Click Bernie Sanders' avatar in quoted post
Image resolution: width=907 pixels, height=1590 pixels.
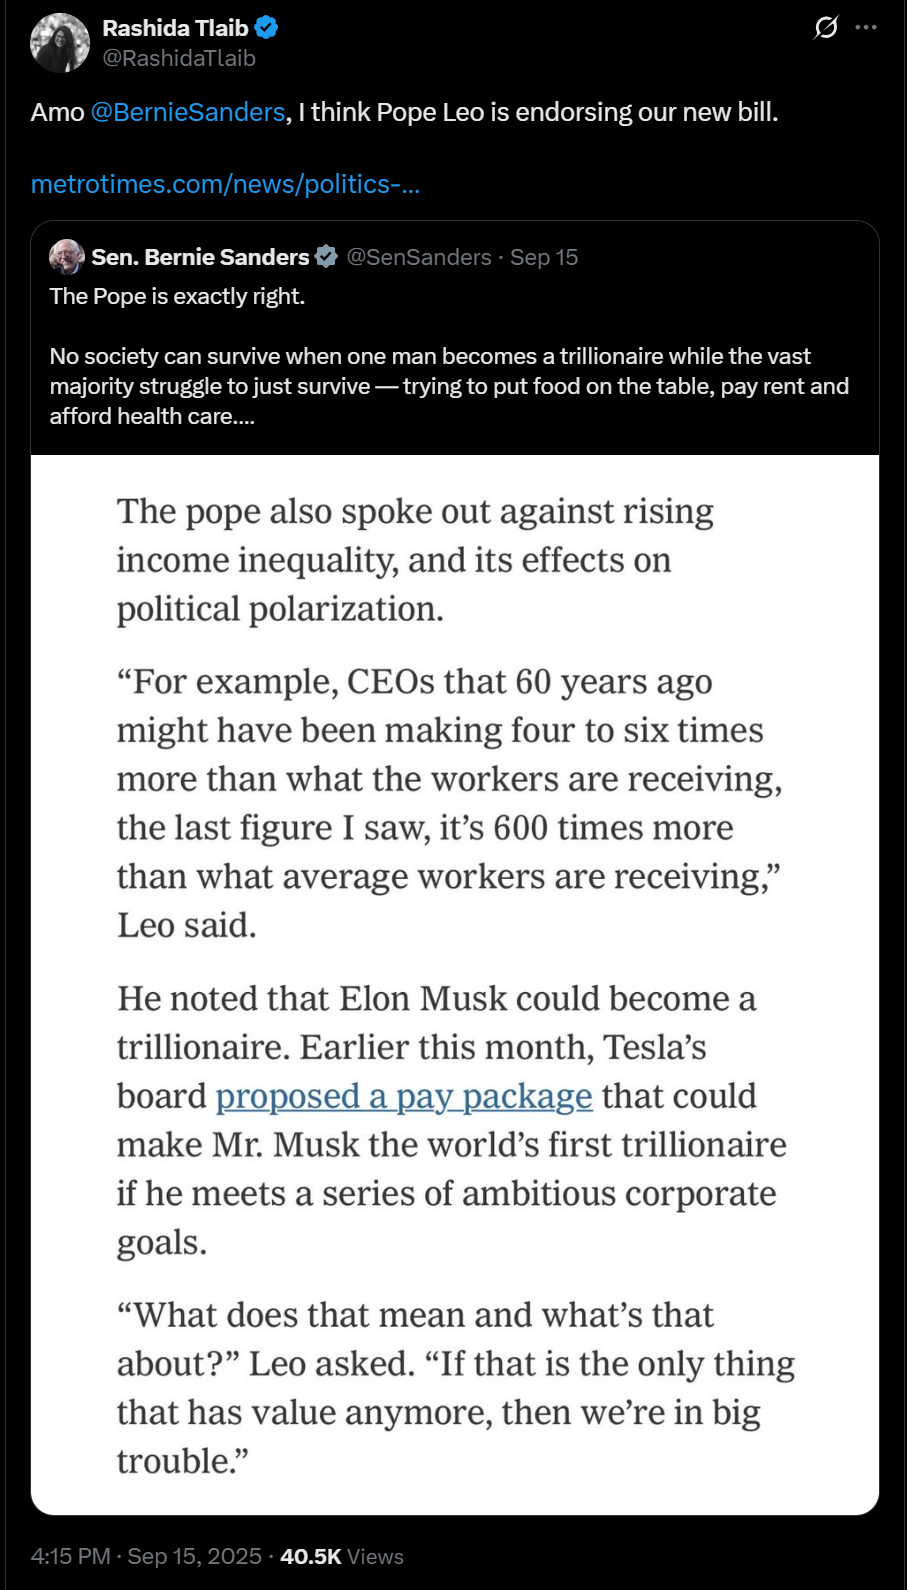pyautogui.click(x=66, y=257)
